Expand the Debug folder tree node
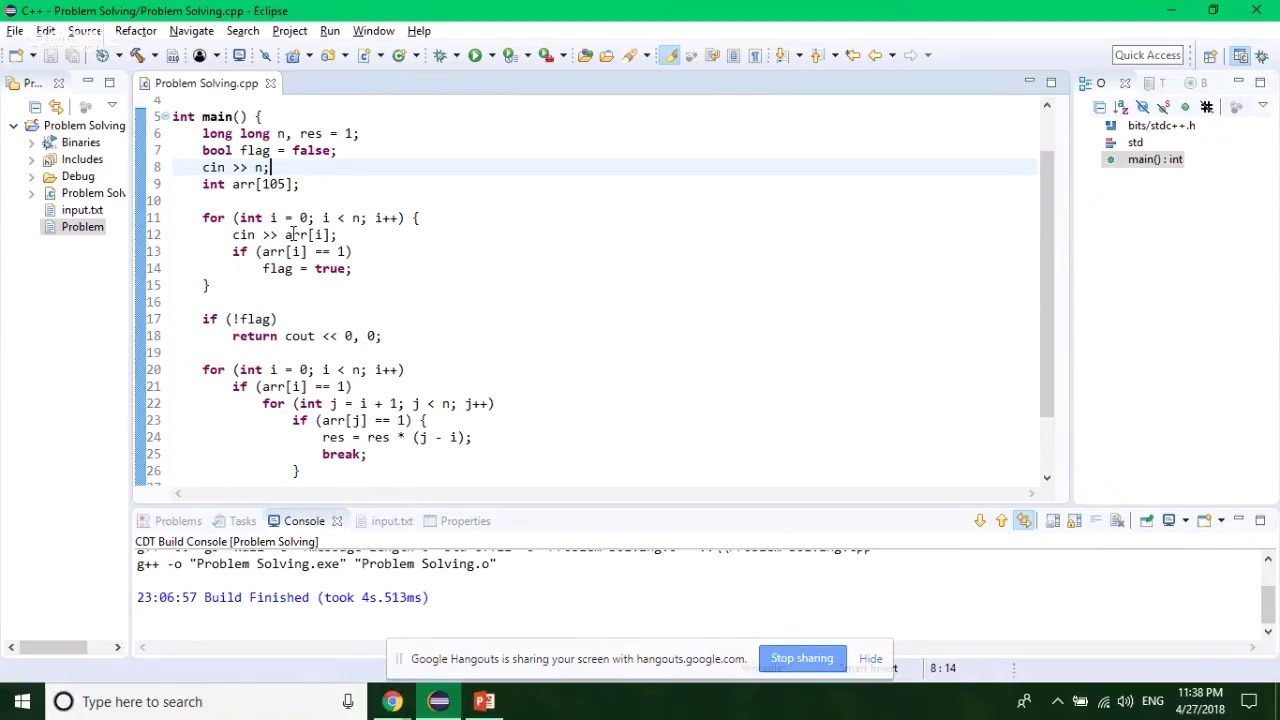 [x=31, y=177]
